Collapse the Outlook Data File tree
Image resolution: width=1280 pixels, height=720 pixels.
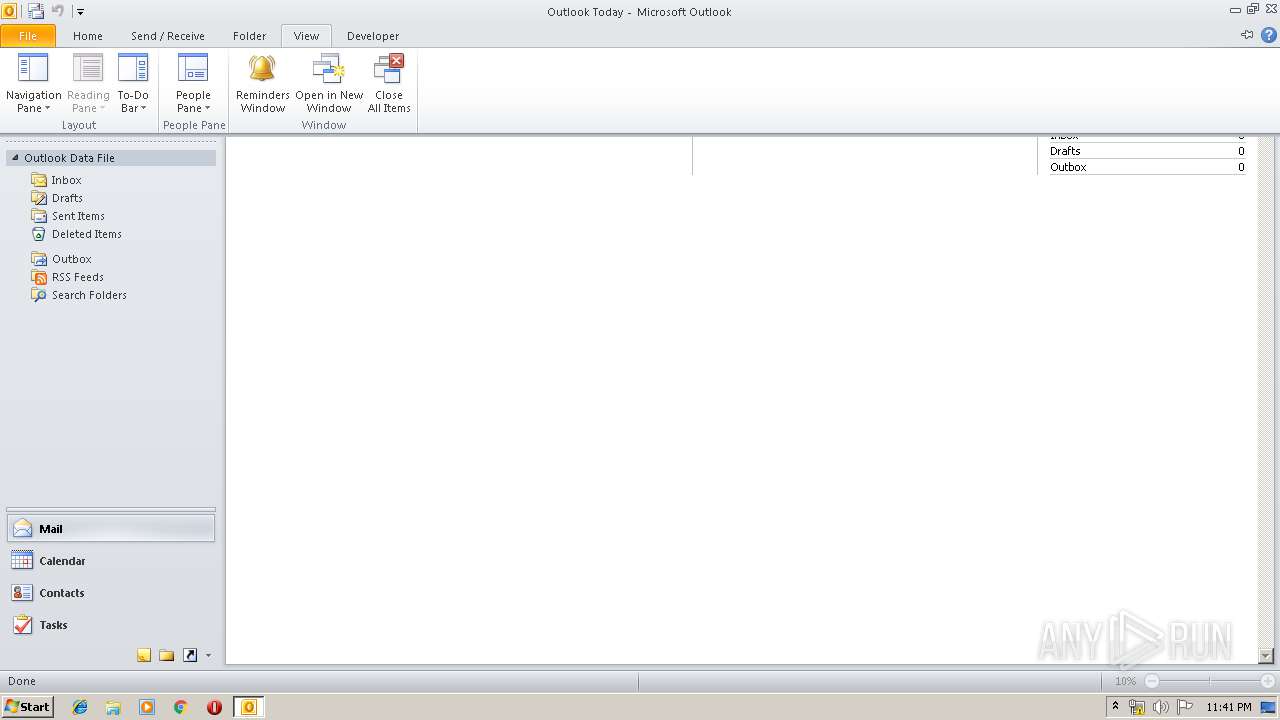click(x=15, y=158)
